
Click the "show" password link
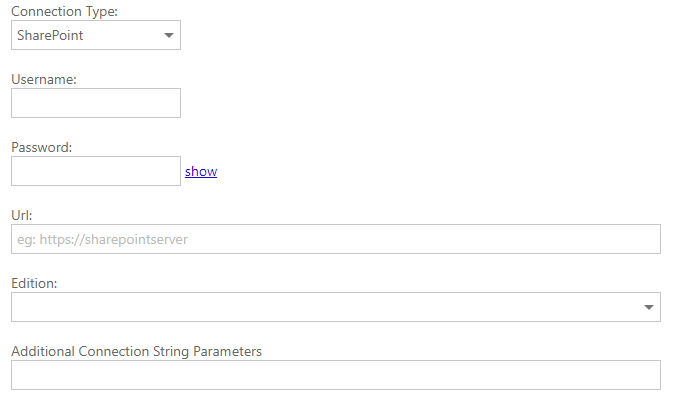pos(201,171)
